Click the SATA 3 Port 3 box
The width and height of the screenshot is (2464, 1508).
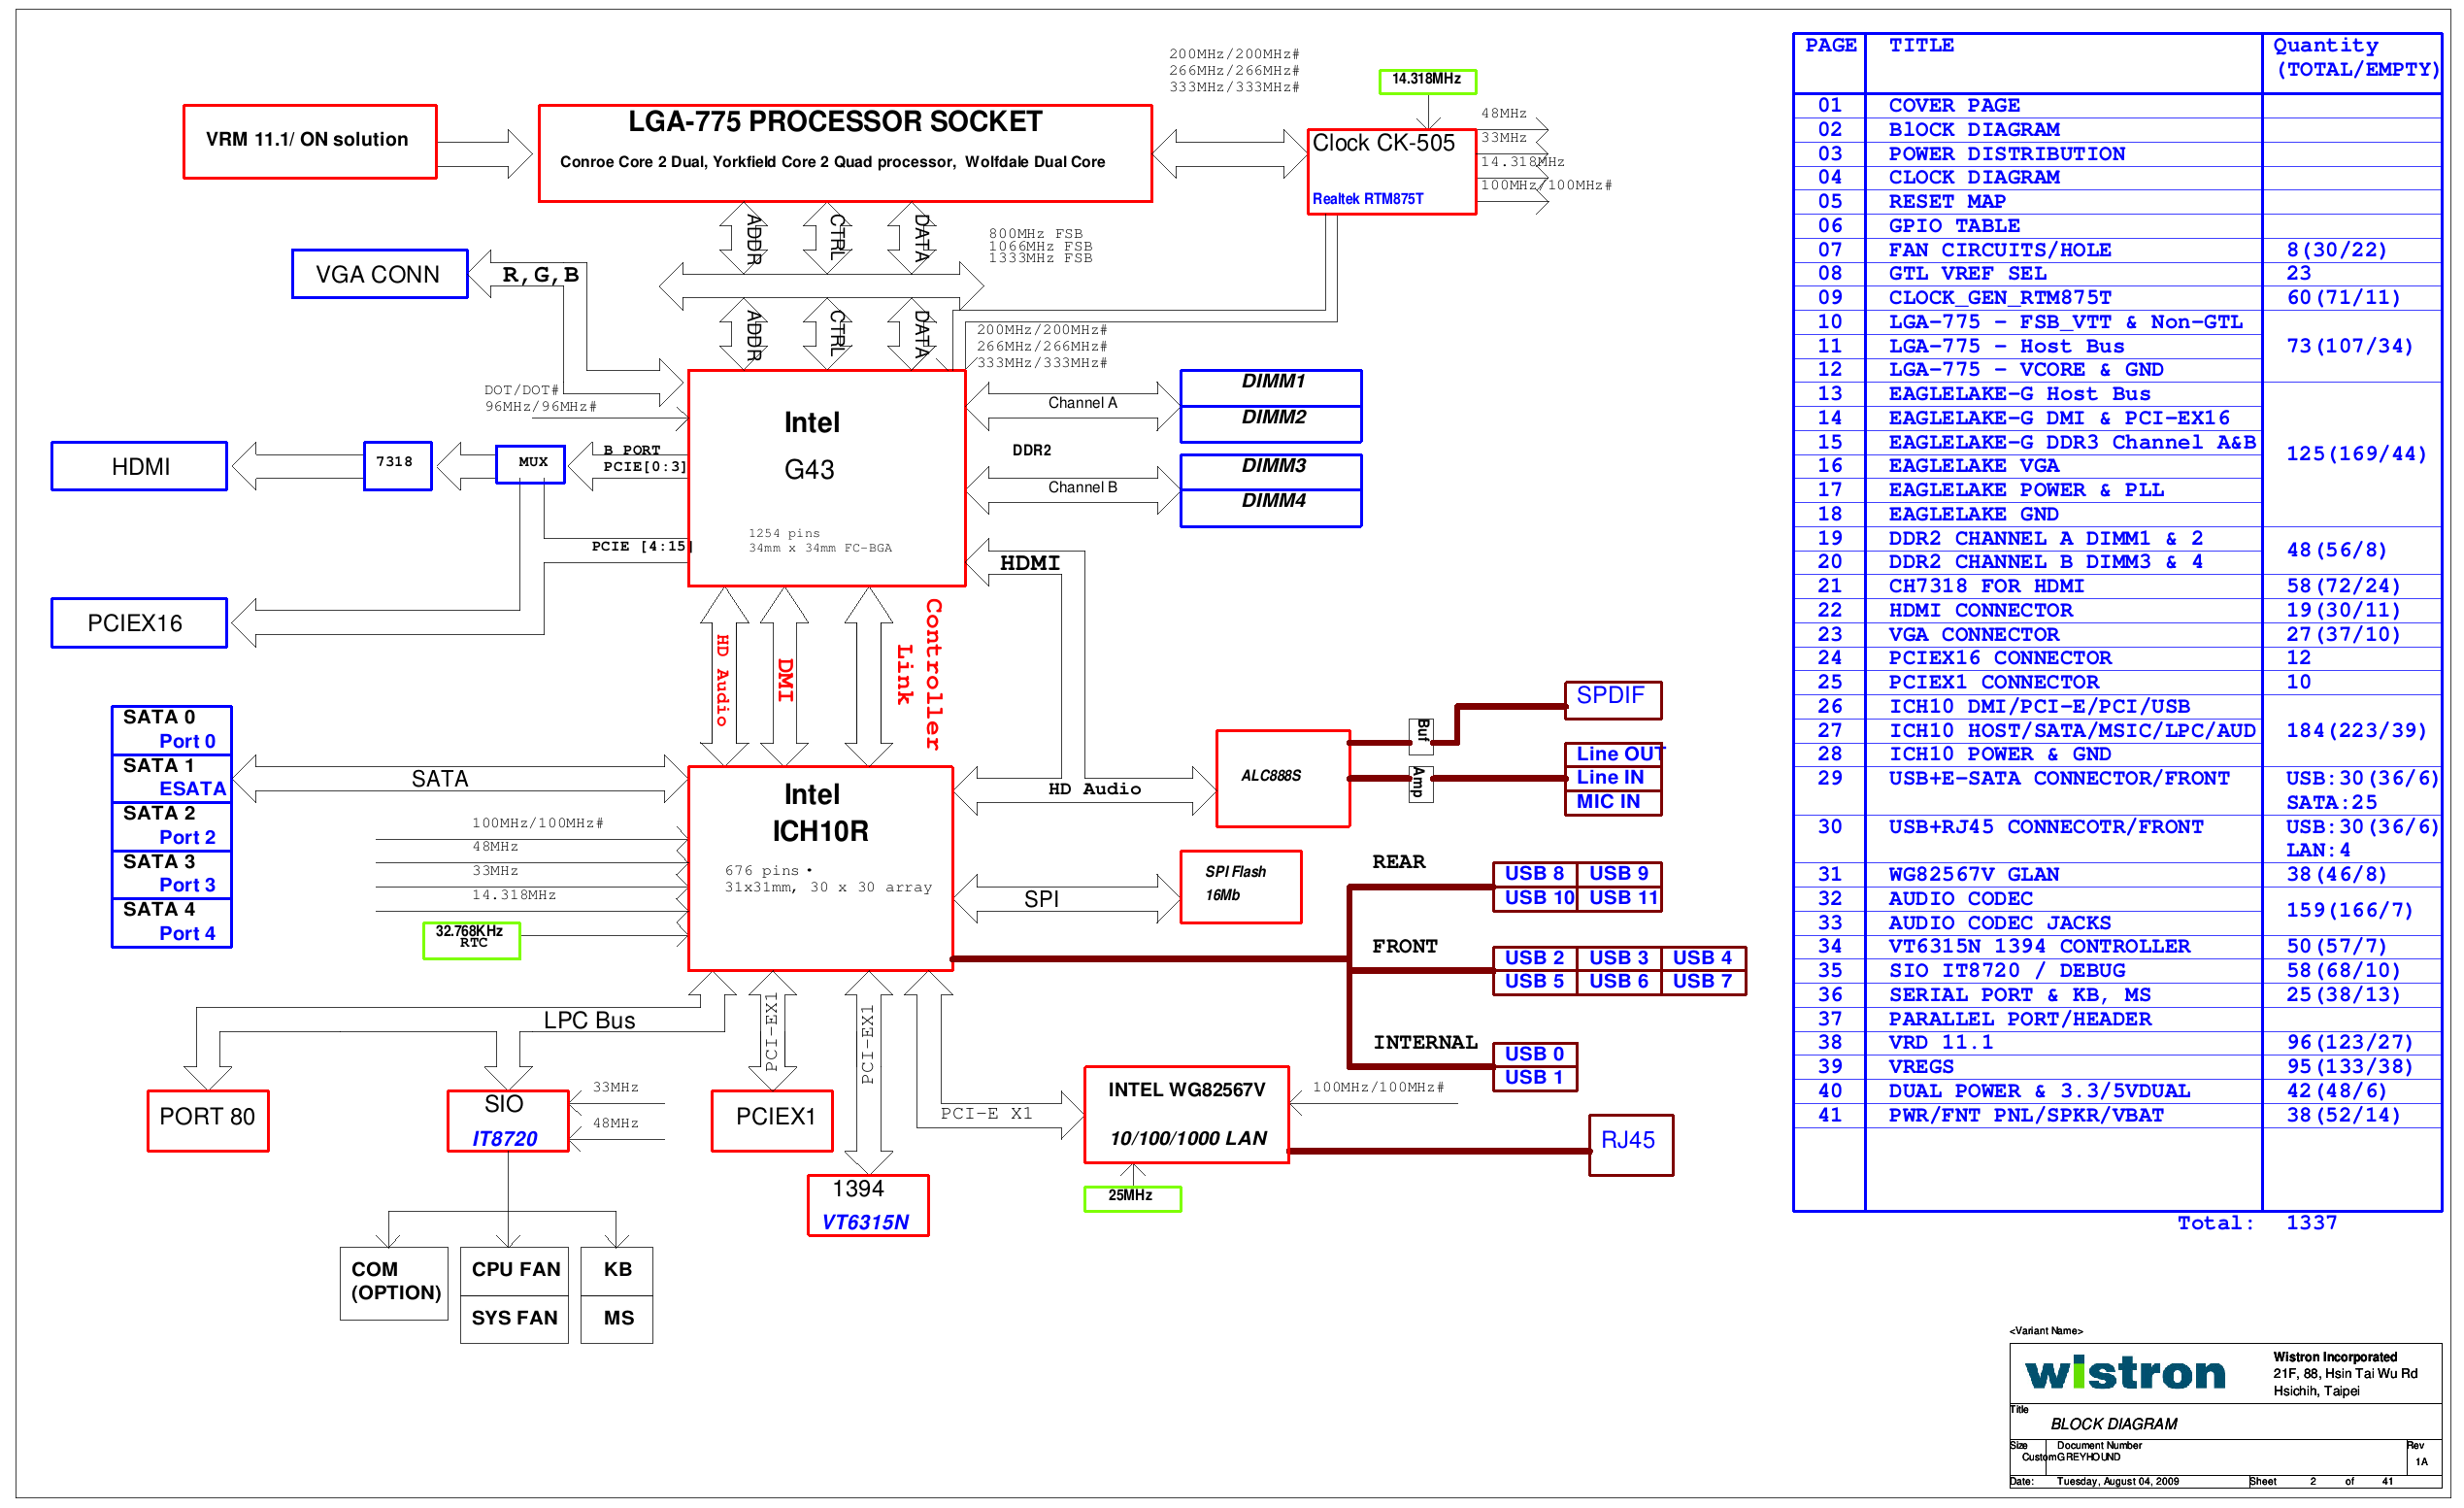click(x=172, y=874)
